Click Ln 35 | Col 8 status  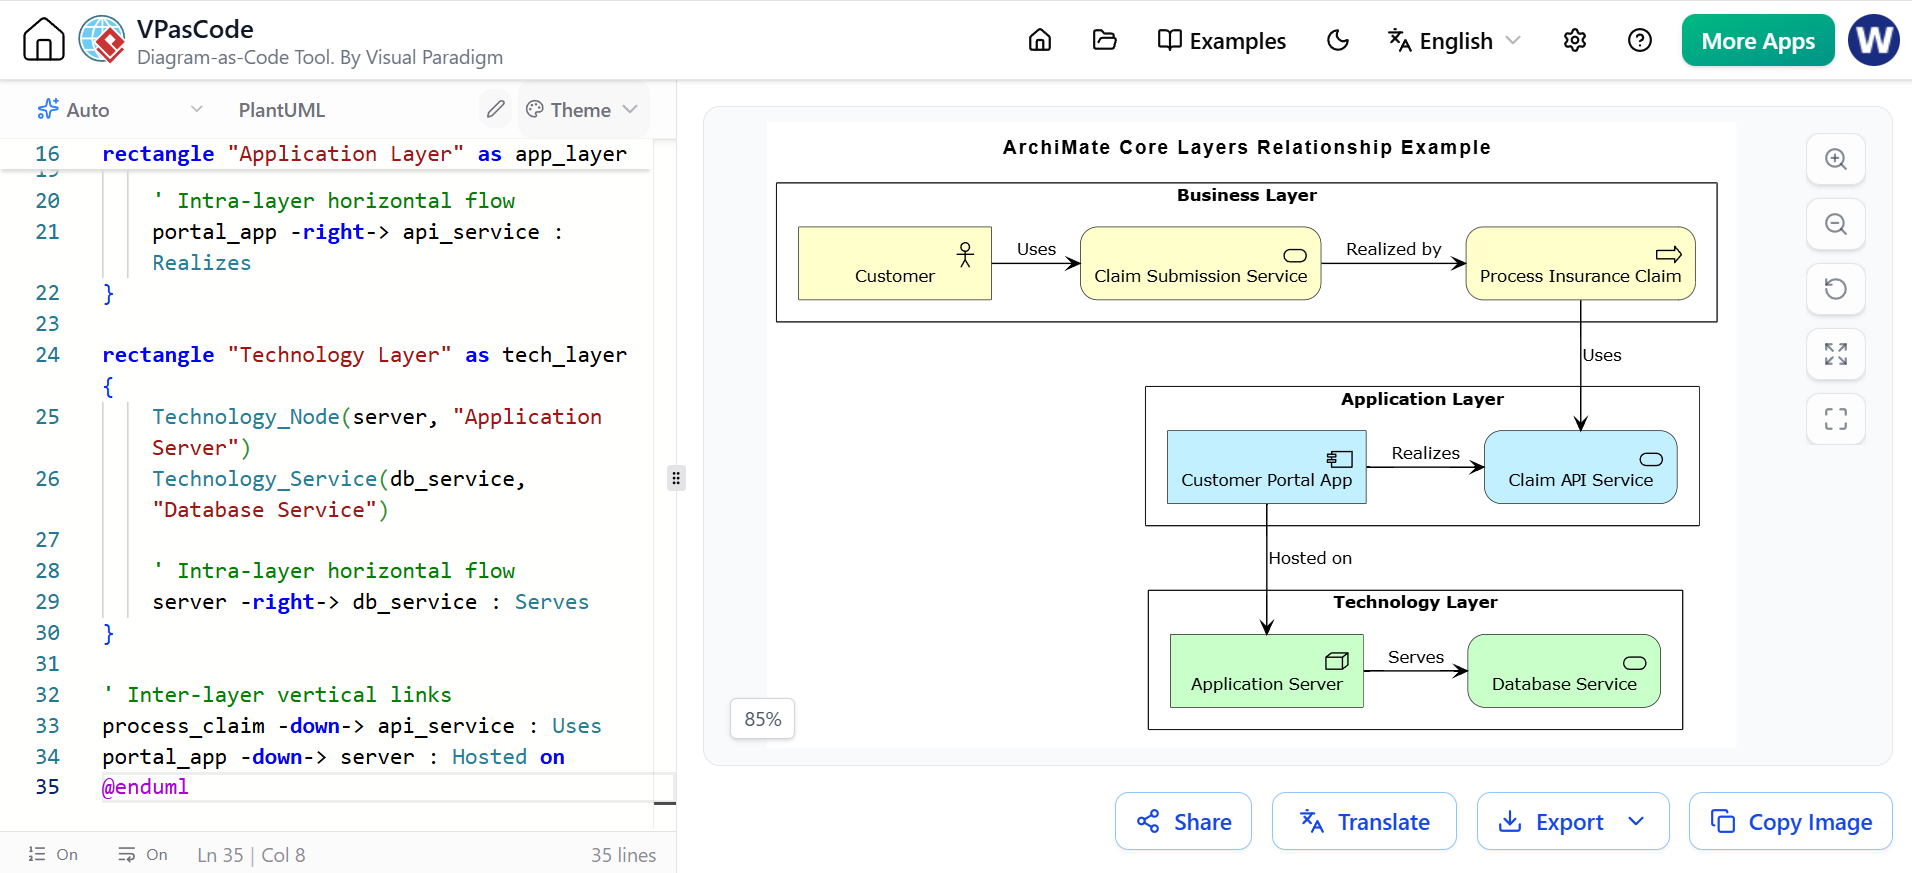(x=251, y=855)
